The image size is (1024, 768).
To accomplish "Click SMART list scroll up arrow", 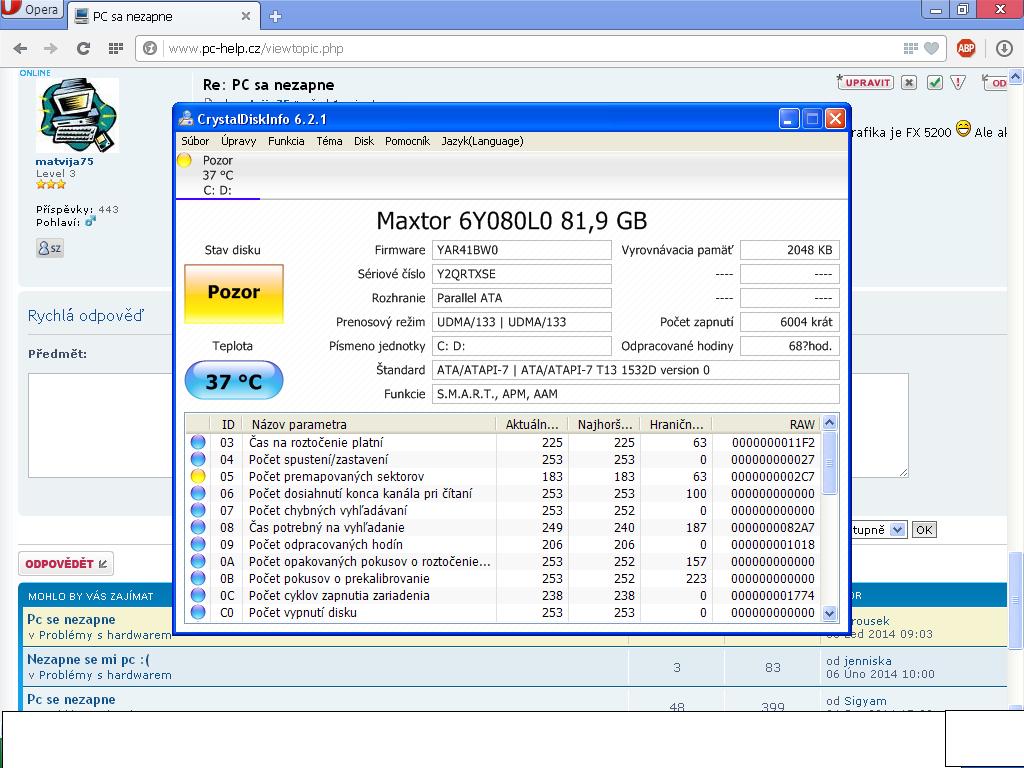I will [829, 423].
